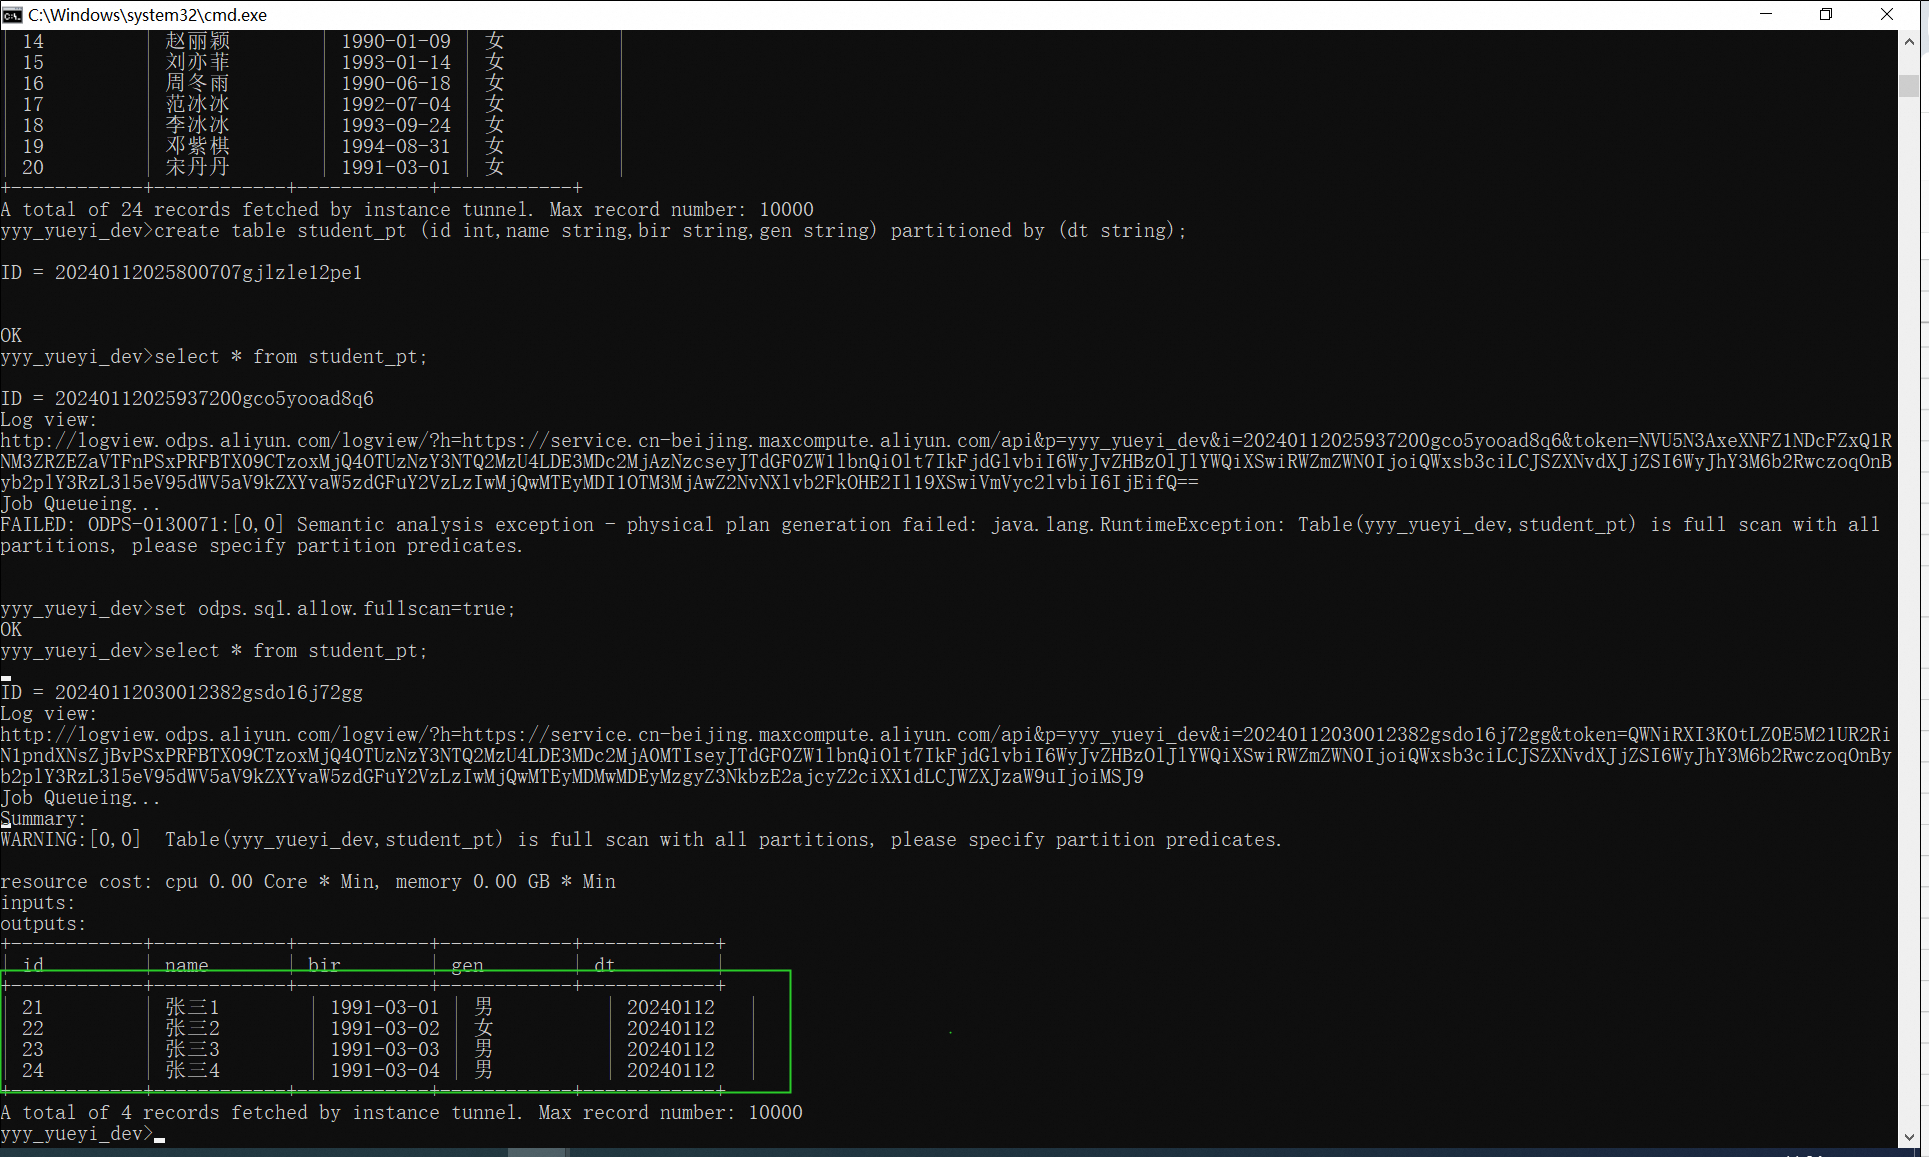This screenshot has height=1157, width=1929.
Task: Click the scrollbar up arrow
Action: [x=1909, y=42]
